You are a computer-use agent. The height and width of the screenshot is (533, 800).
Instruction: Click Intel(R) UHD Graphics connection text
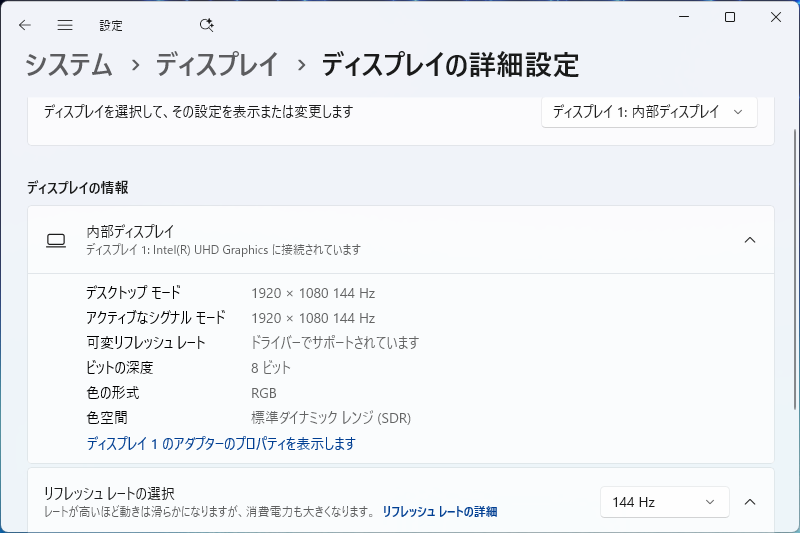click(x=223, y=250)
